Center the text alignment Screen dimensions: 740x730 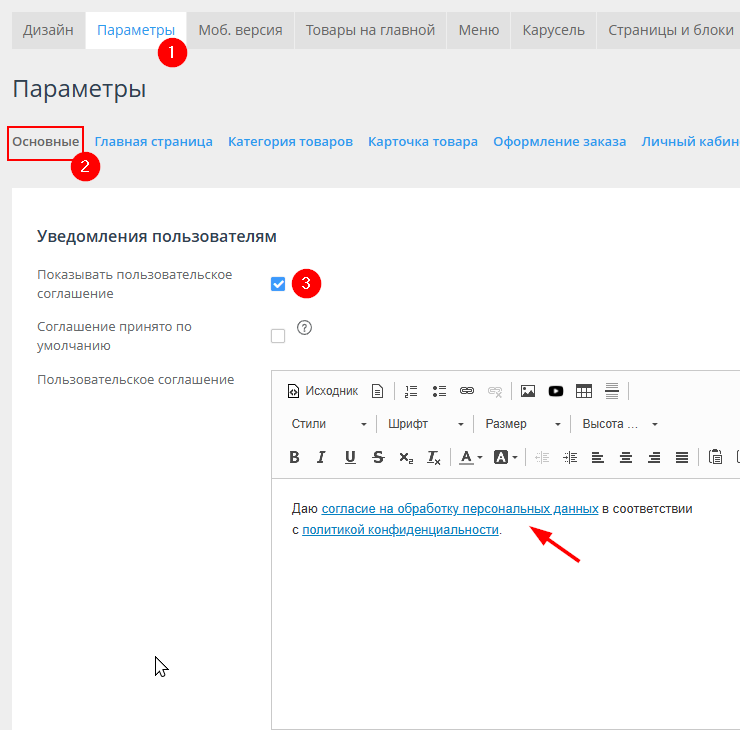626,457
